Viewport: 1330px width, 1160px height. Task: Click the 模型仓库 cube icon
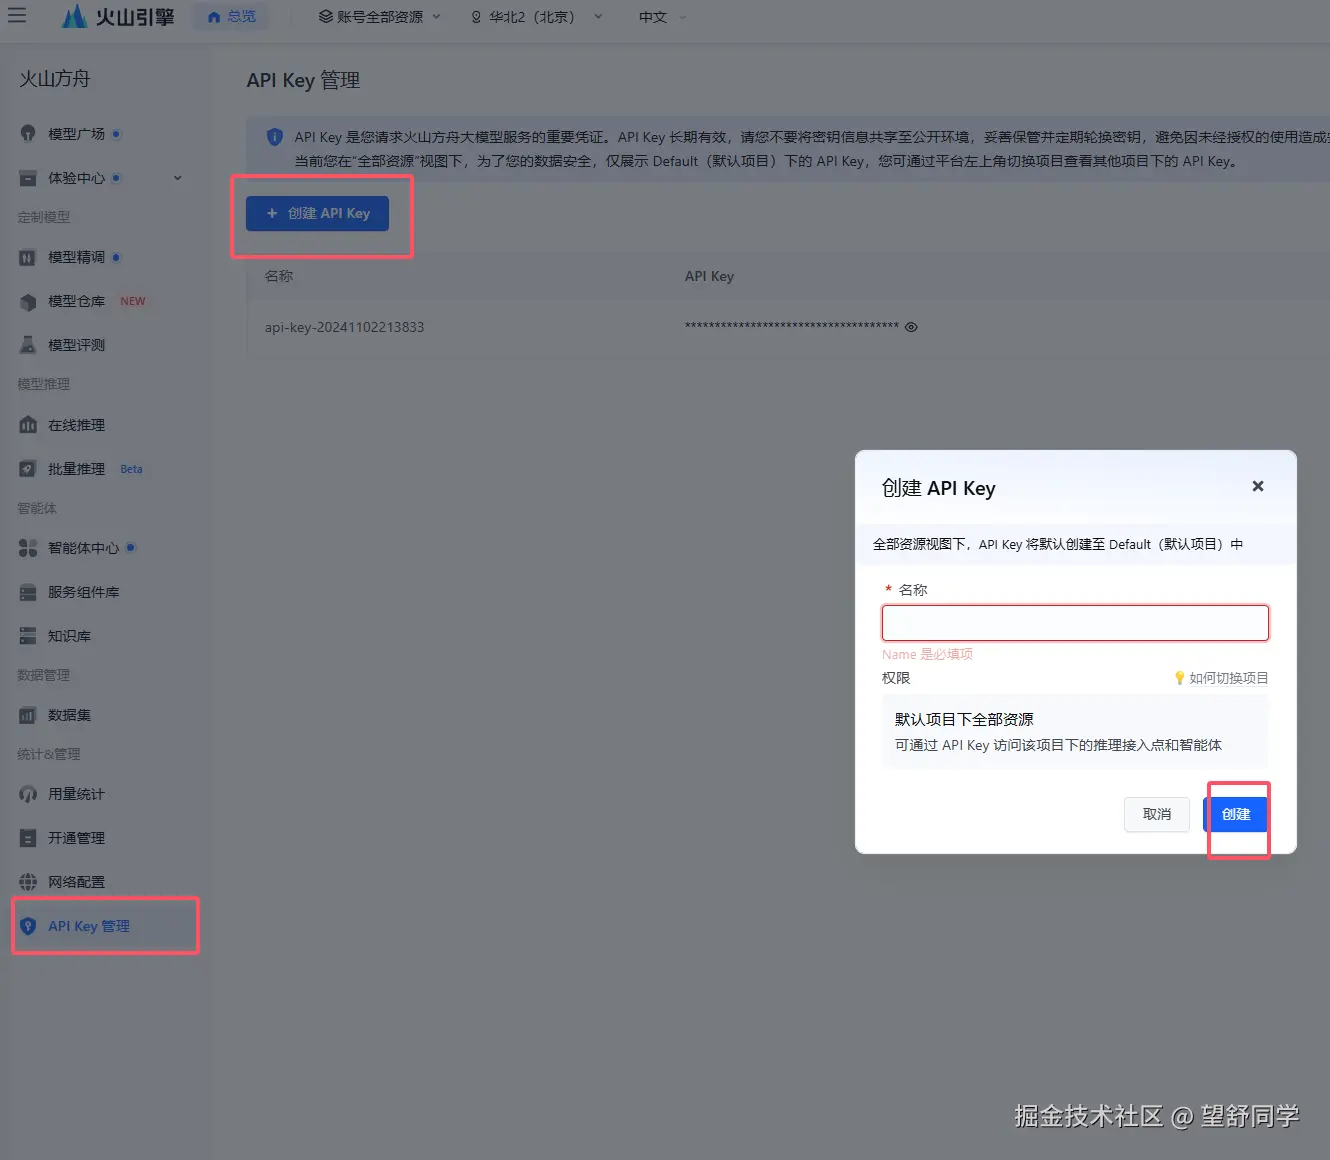coord(28,301)
